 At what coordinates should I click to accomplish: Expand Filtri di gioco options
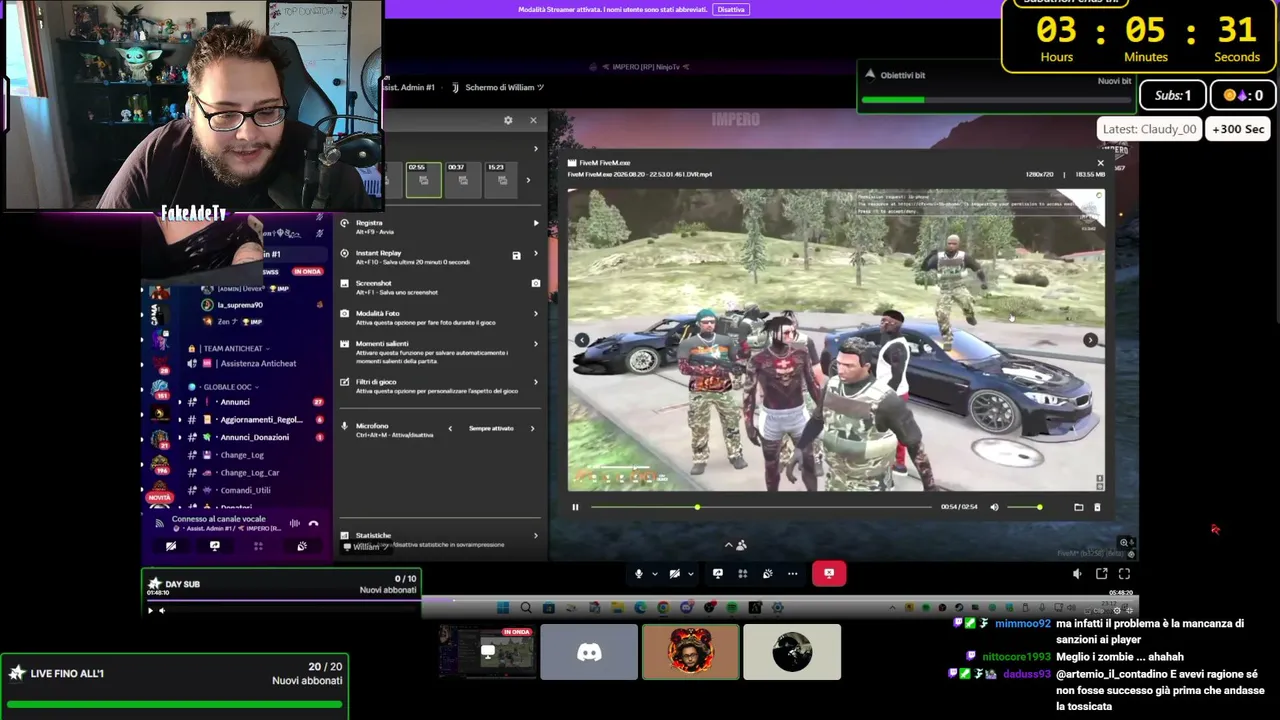536,382
